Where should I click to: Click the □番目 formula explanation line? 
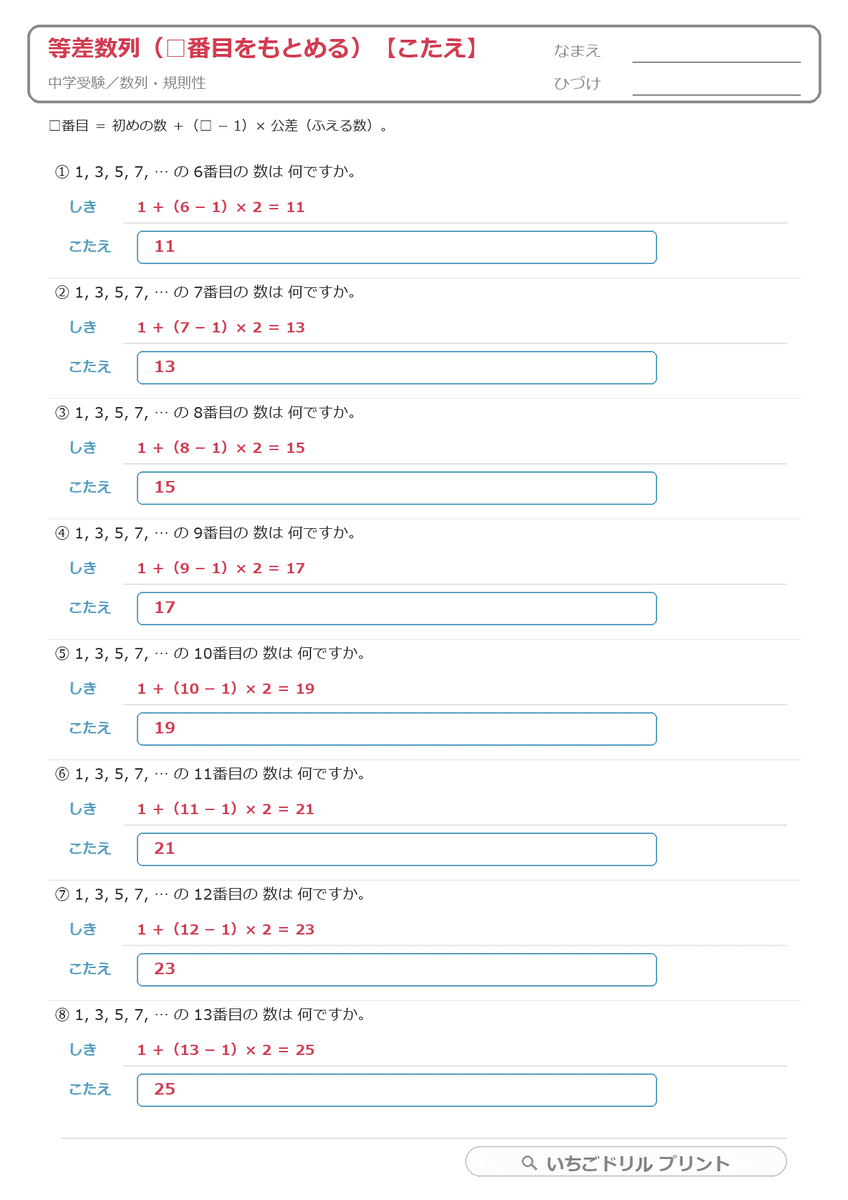click(218, 126)
